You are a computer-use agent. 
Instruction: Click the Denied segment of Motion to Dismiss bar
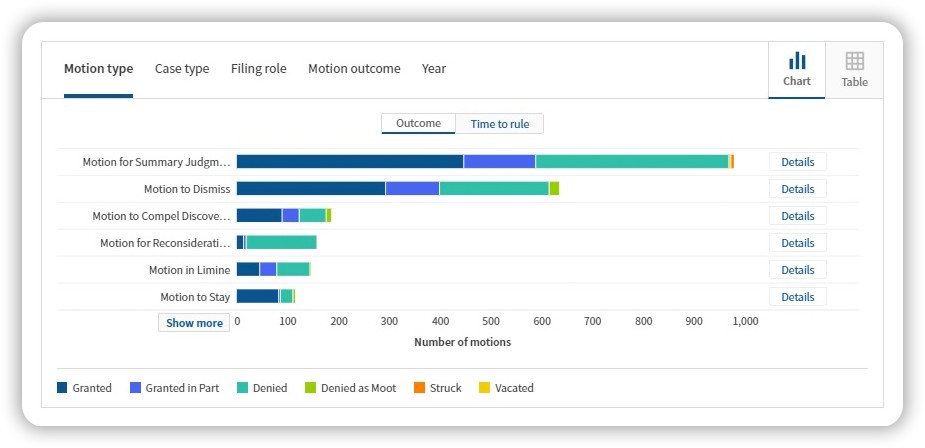[494, 188]
